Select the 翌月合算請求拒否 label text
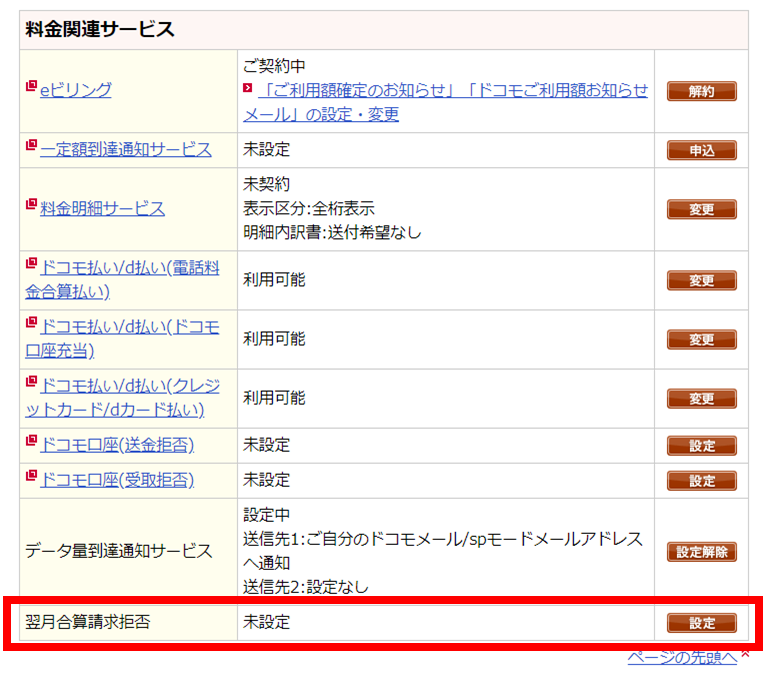 pos(88,622)
